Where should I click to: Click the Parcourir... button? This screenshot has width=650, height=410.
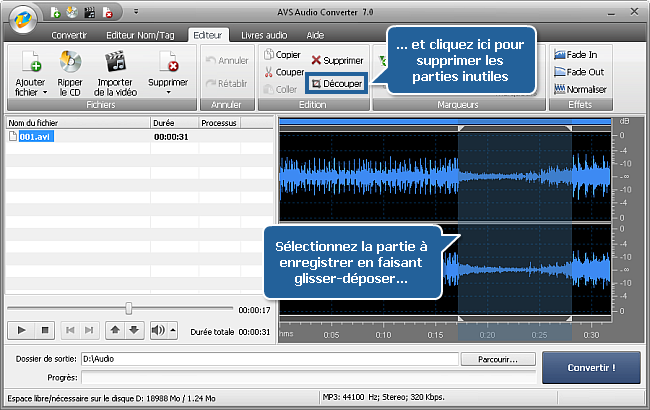(x=498, y=358)
